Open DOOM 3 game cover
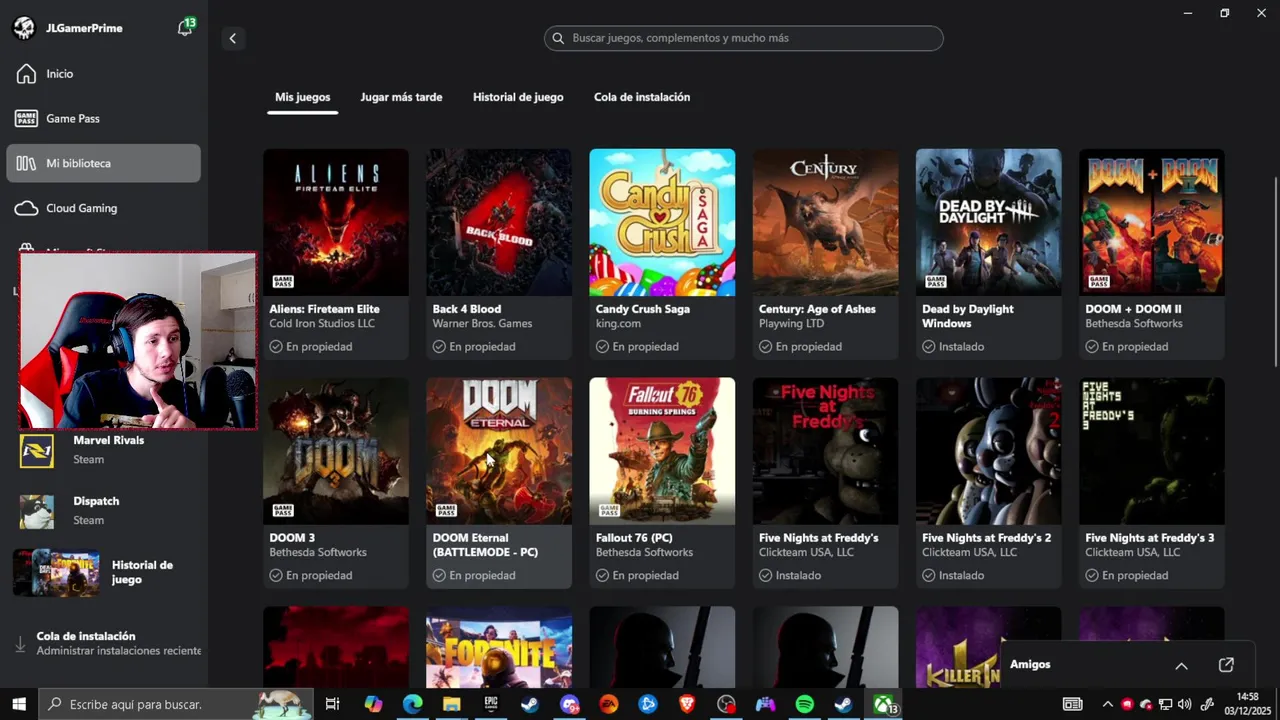This screenshot has width=1280, height=720. point(336,451)
